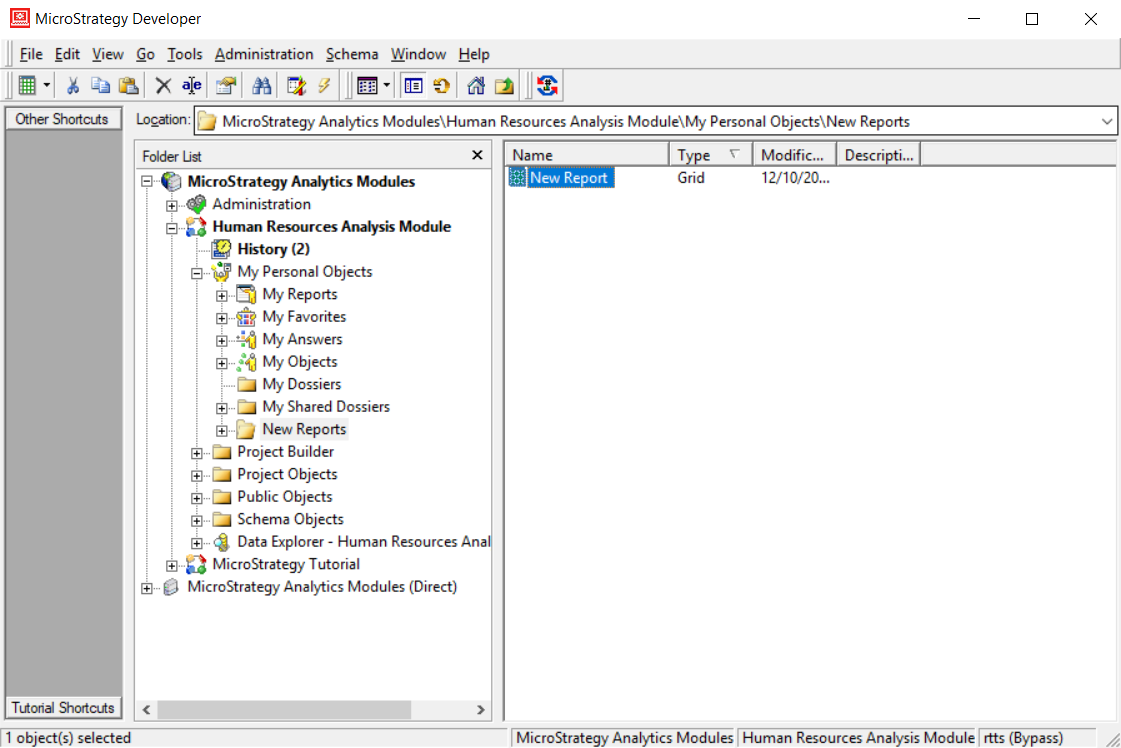This screenshot has width=1121, height=748.
Task: Click the My Favorites folder icon
Action: [x=246, y=317]
